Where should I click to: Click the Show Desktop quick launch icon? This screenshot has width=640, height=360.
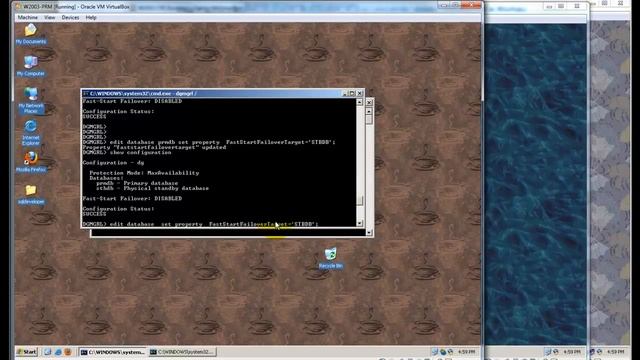[x=48, y=352]
